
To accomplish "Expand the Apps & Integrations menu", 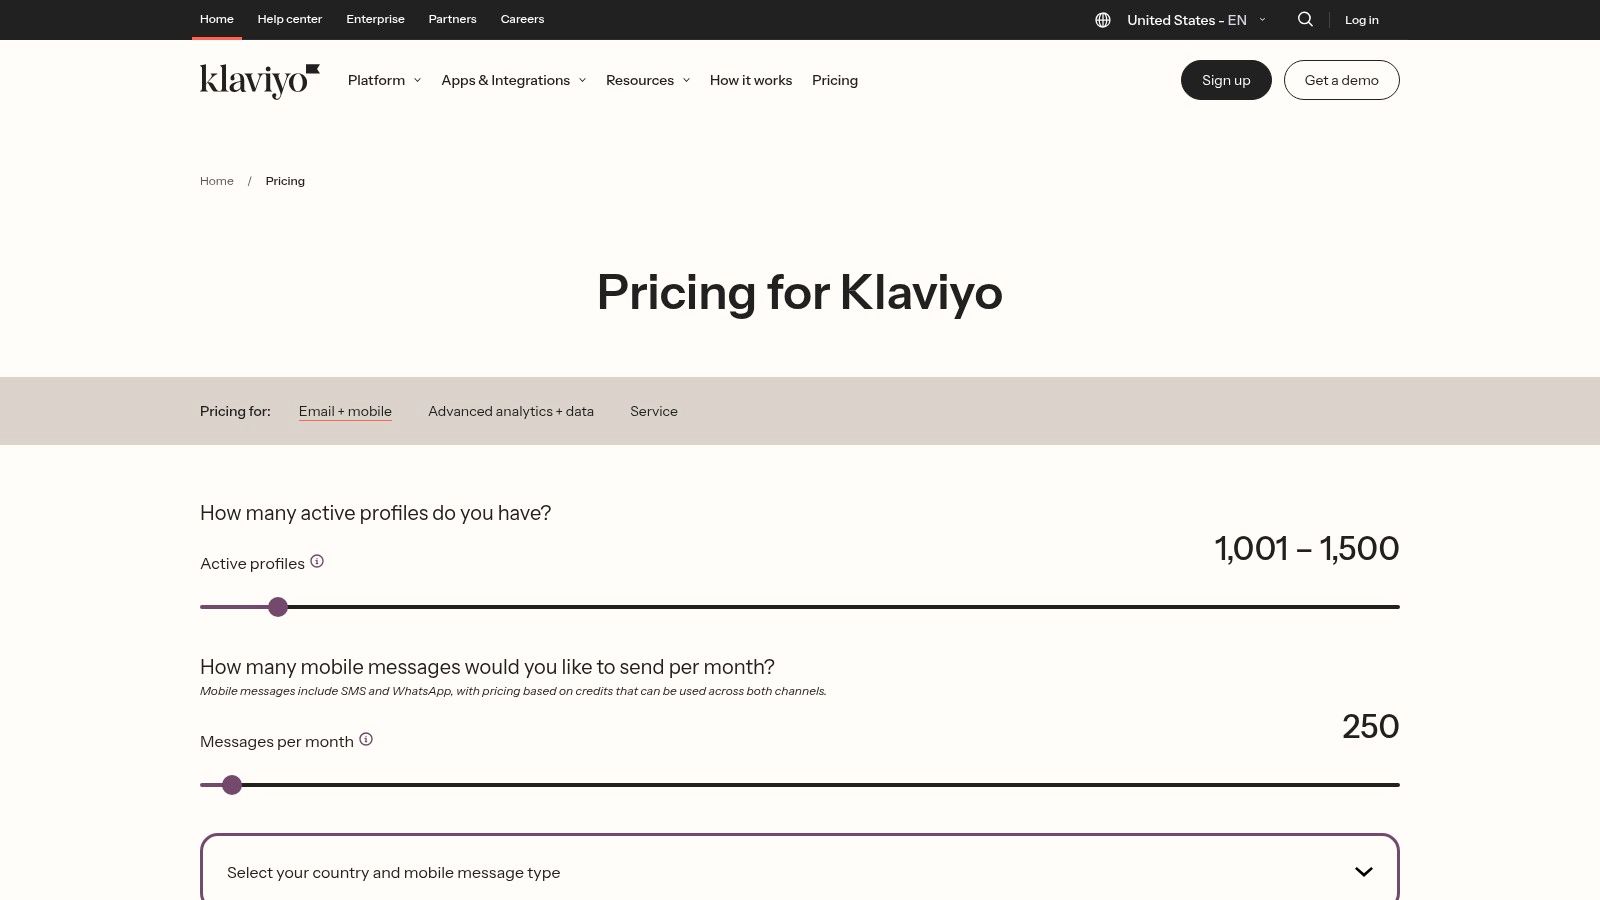I will click(512, 80).
